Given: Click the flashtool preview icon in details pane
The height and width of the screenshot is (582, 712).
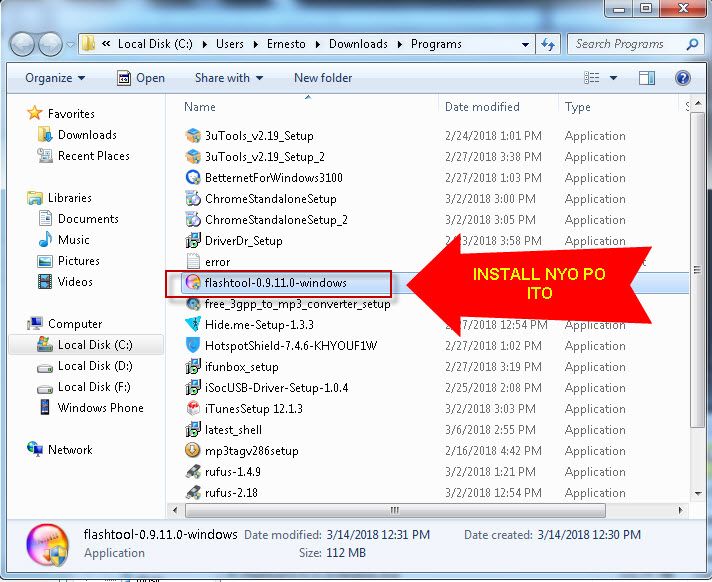Looking at the screenshot, I should 48,544.
